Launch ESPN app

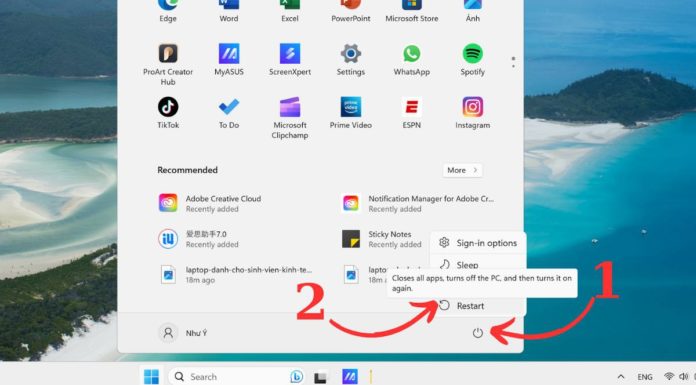tap(411, 113)
